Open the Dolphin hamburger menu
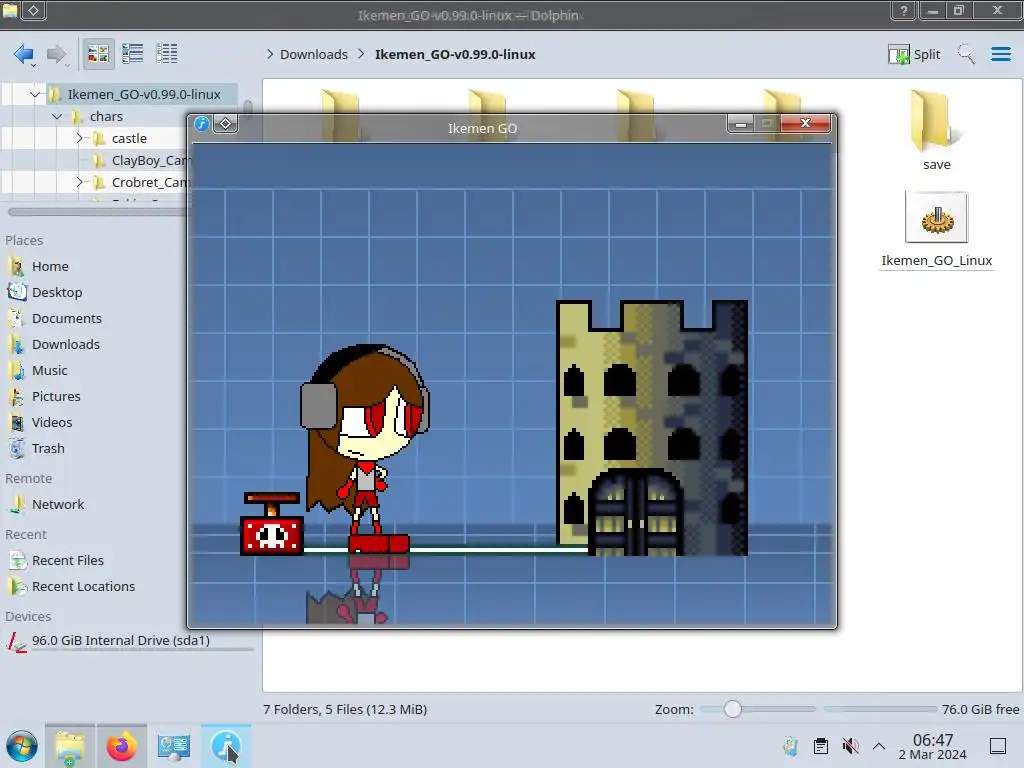The image size is (1024, 768). [1001, 54]
